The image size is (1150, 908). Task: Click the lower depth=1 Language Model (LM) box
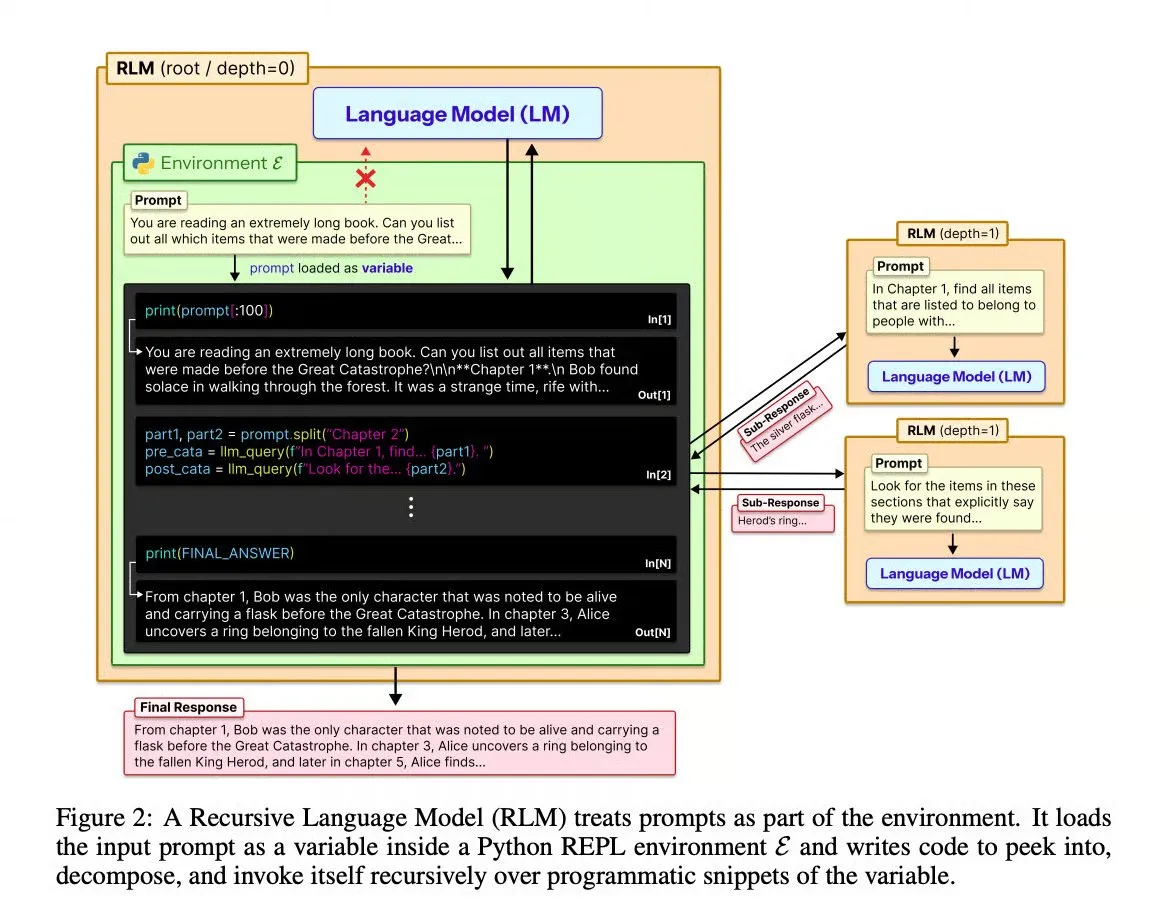tap(955, 574)
